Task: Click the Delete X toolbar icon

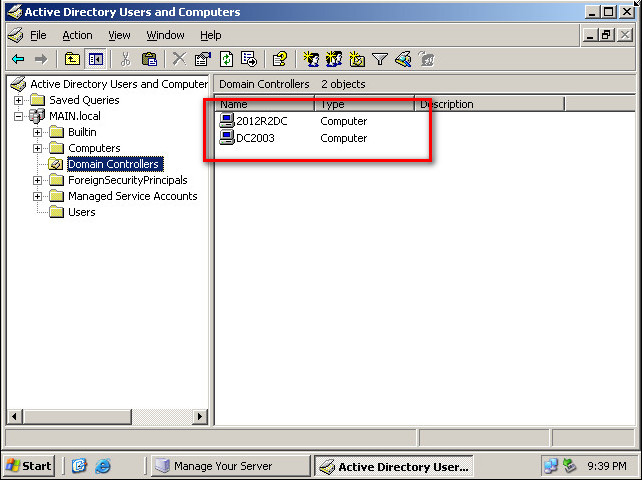Action: click(x=179, y=60)
